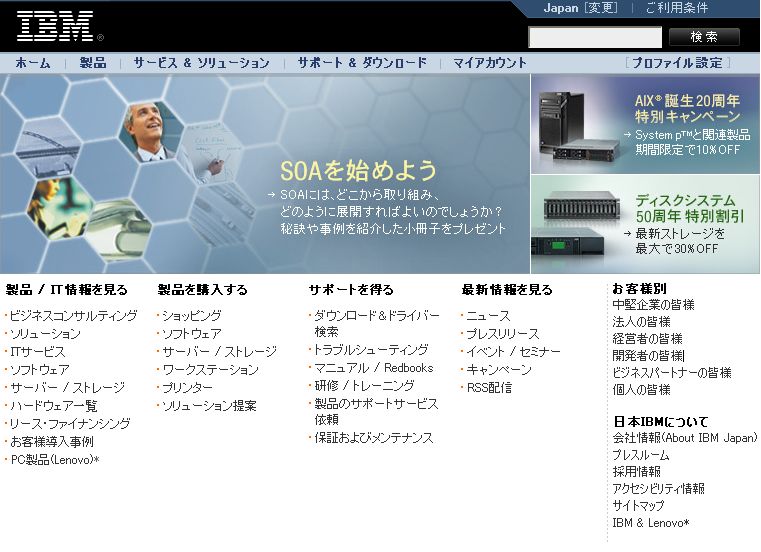Open the ご利用条件 terms link
Screen dimensions: 761x552
[x=677, y=8]
